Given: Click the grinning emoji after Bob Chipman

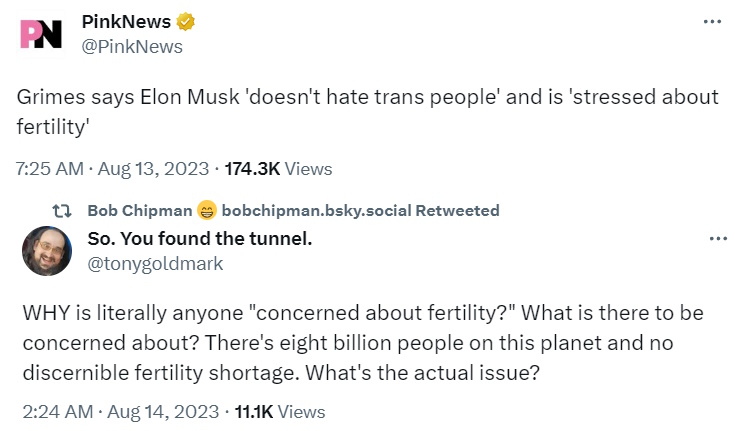Looking at the screenshot, I should (x=207, y=210).
